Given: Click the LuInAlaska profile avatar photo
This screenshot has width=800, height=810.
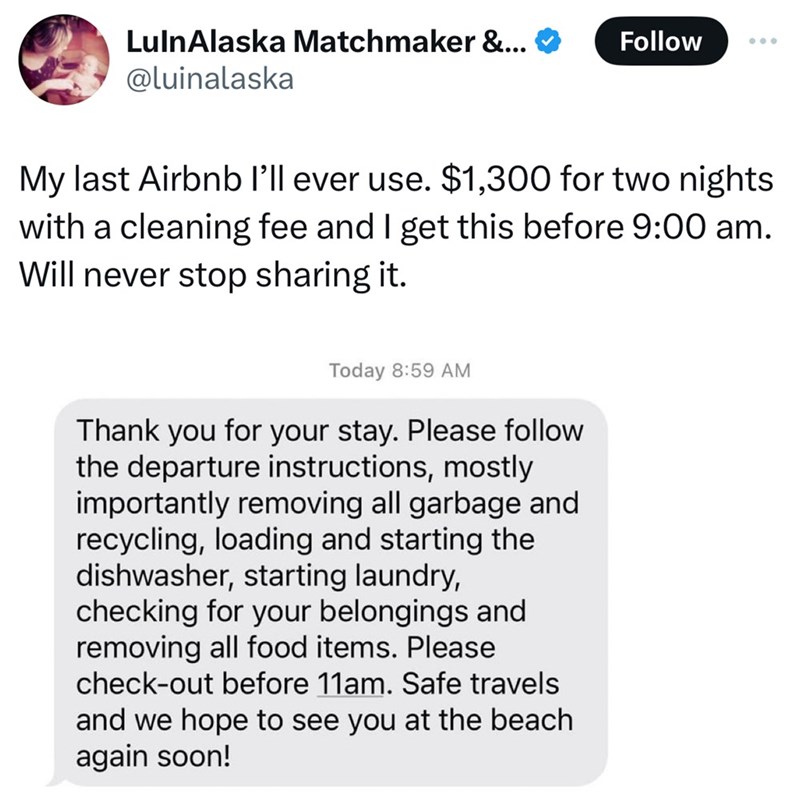Looking at the screenshot, I should click(x=63, y=60).
